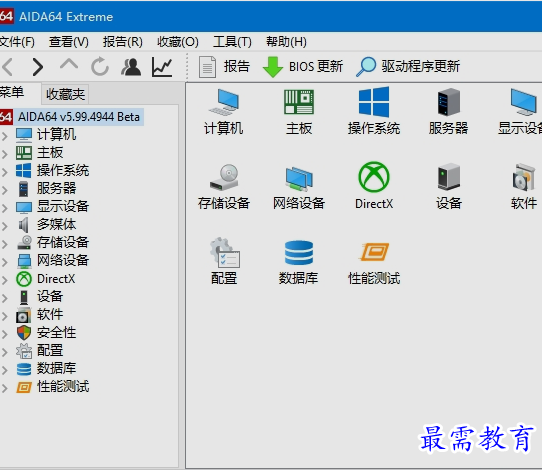Screen dimensions: 542x470
Task: Click the BIOS 更新 button
Action: 302,66
